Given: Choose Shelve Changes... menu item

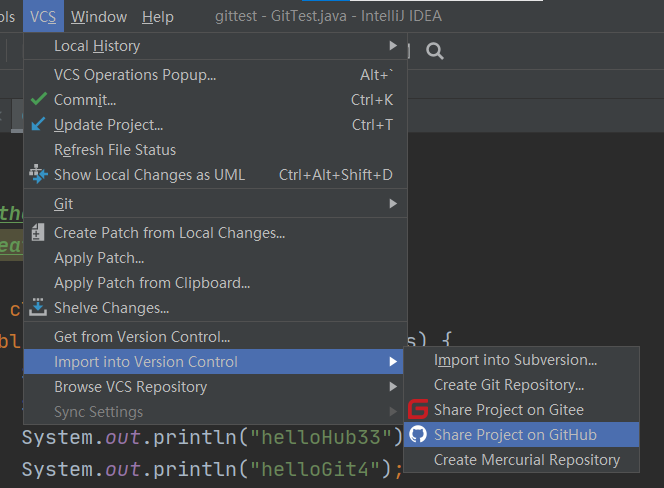Looking at the screenshot, I should pyautogui.click(x=216, y=308).
